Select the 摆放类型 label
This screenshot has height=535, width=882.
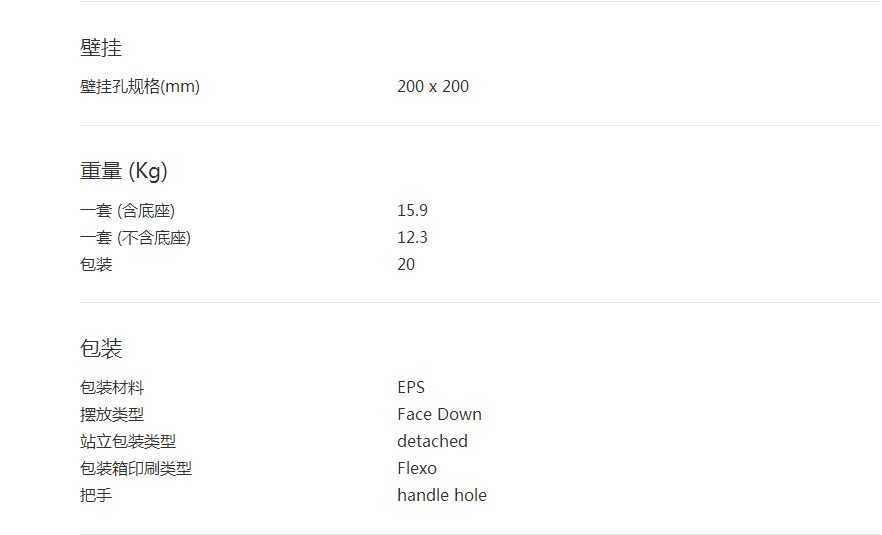click(112, 414)
